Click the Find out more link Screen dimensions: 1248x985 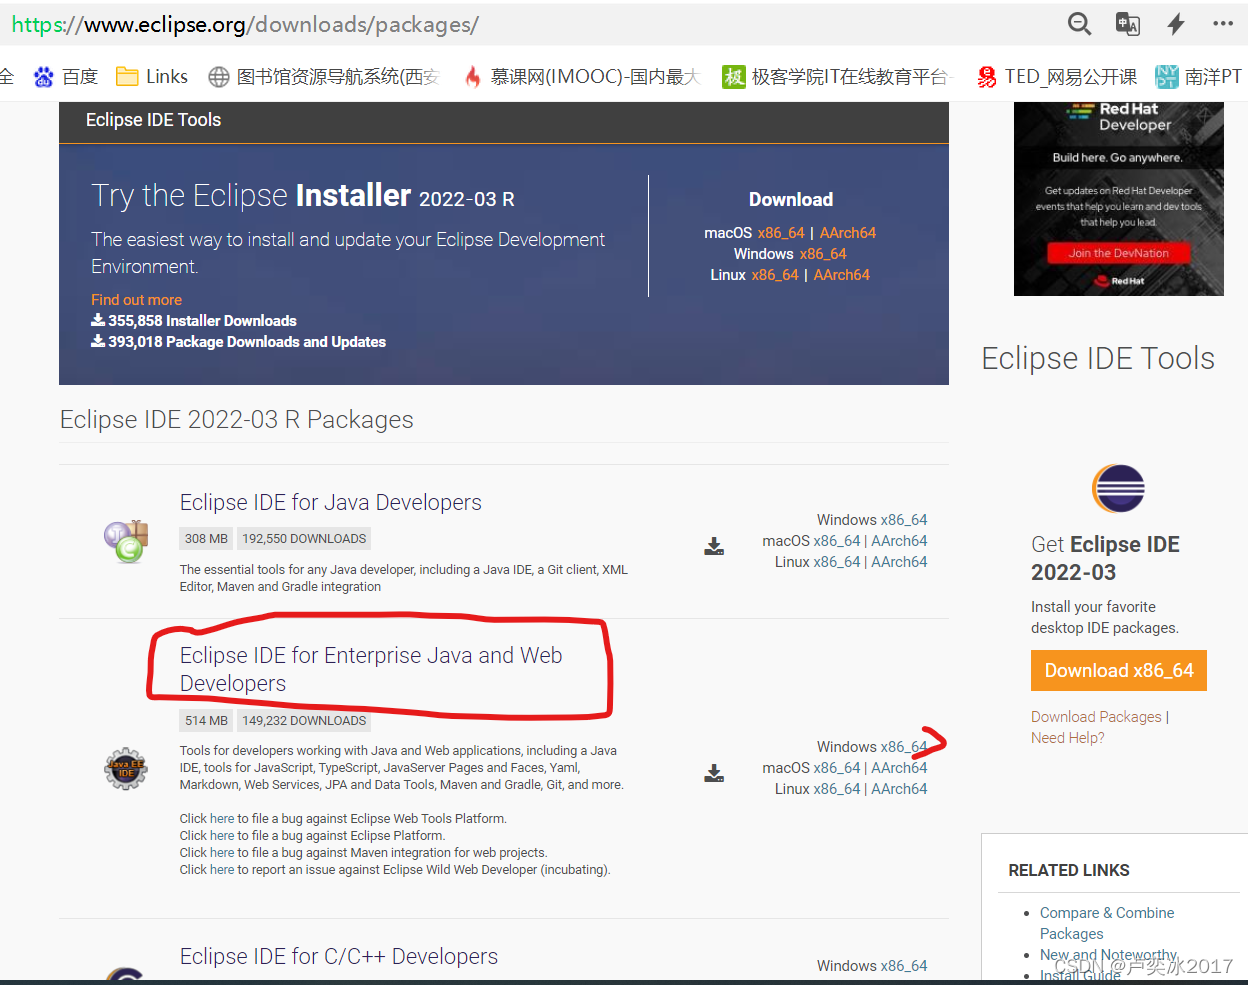[x=136, y=300]
